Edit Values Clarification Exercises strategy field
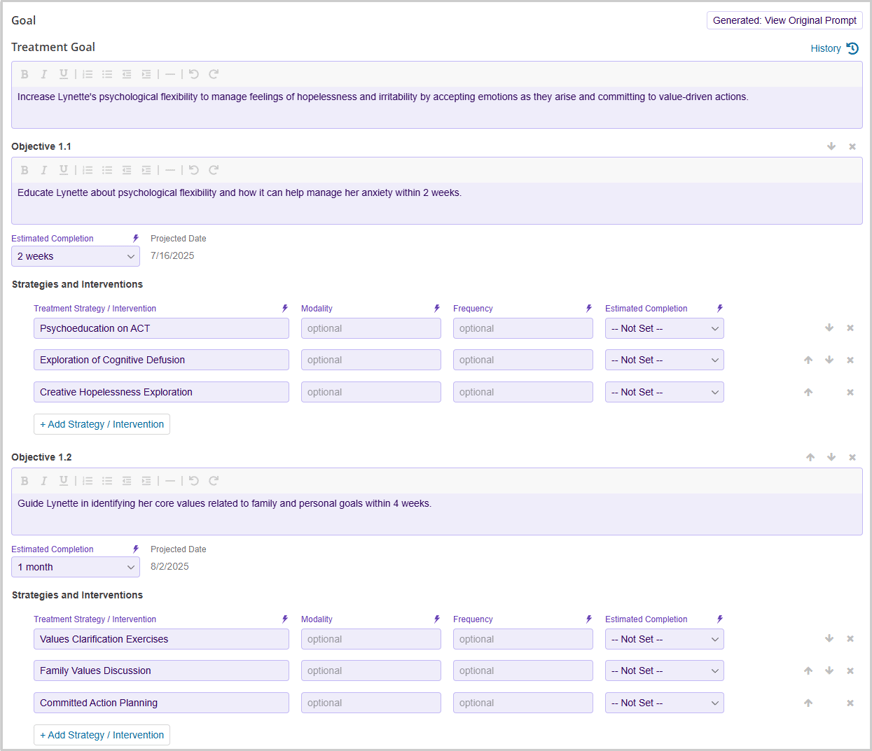The height and width of the screenshot is (751, 872). [161, 639]
